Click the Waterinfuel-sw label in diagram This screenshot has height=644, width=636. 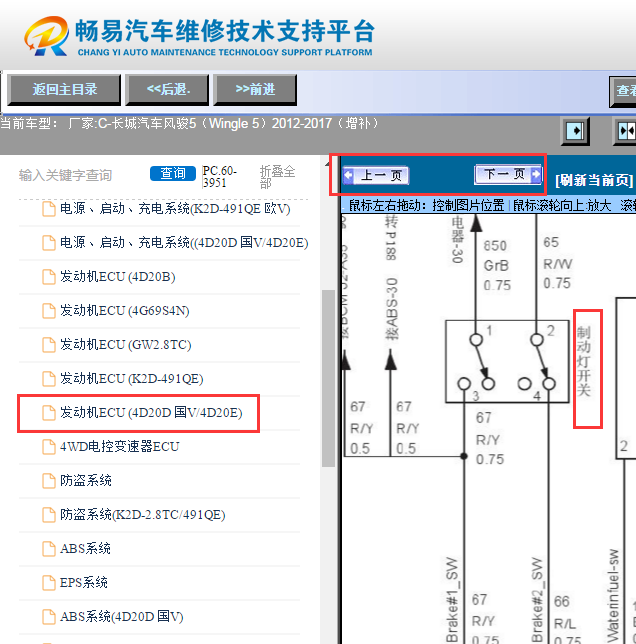coord(613,596)
